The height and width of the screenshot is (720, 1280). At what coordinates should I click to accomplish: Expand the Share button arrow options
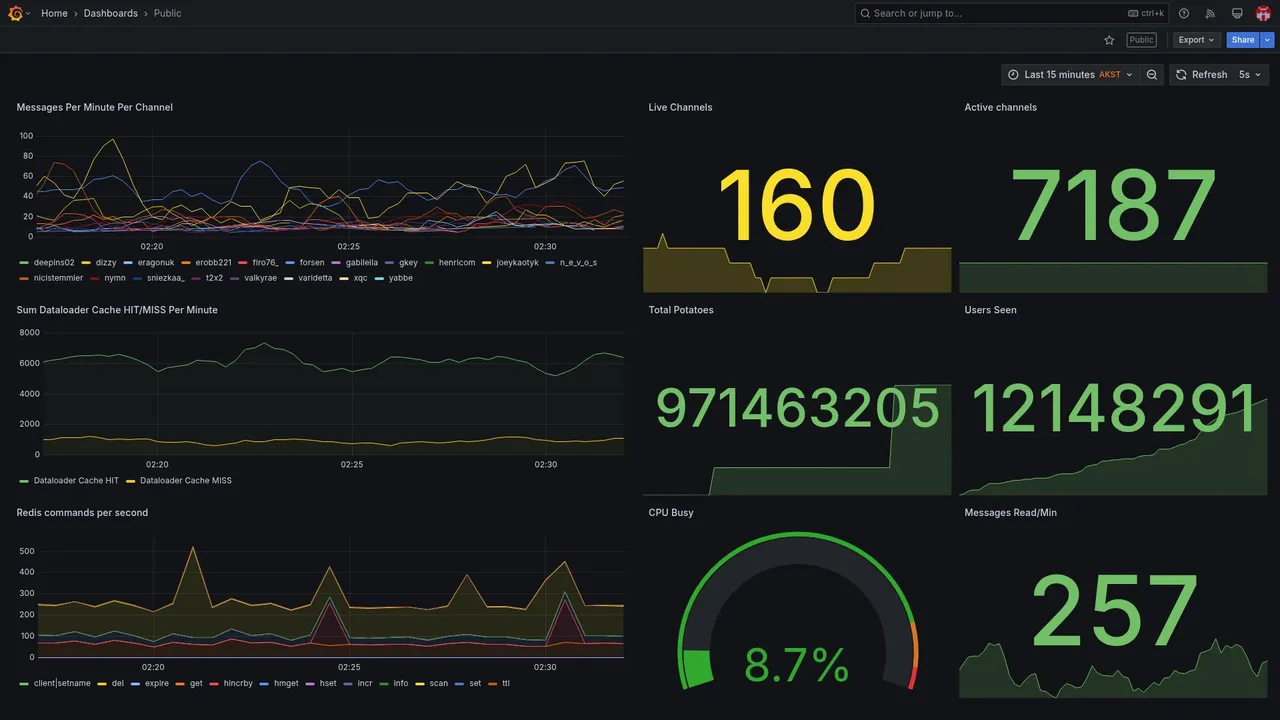click(1268, 40)
